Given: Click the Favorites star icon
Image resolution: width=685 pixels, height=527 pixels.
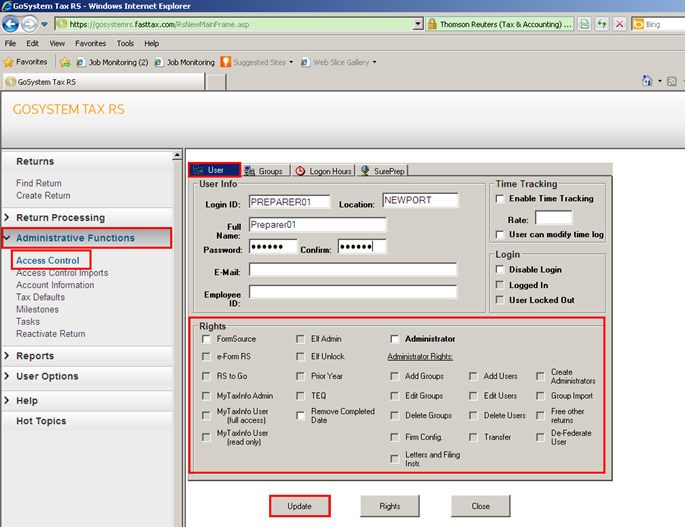Looking at the screenshot, I should tap(9, 62).
